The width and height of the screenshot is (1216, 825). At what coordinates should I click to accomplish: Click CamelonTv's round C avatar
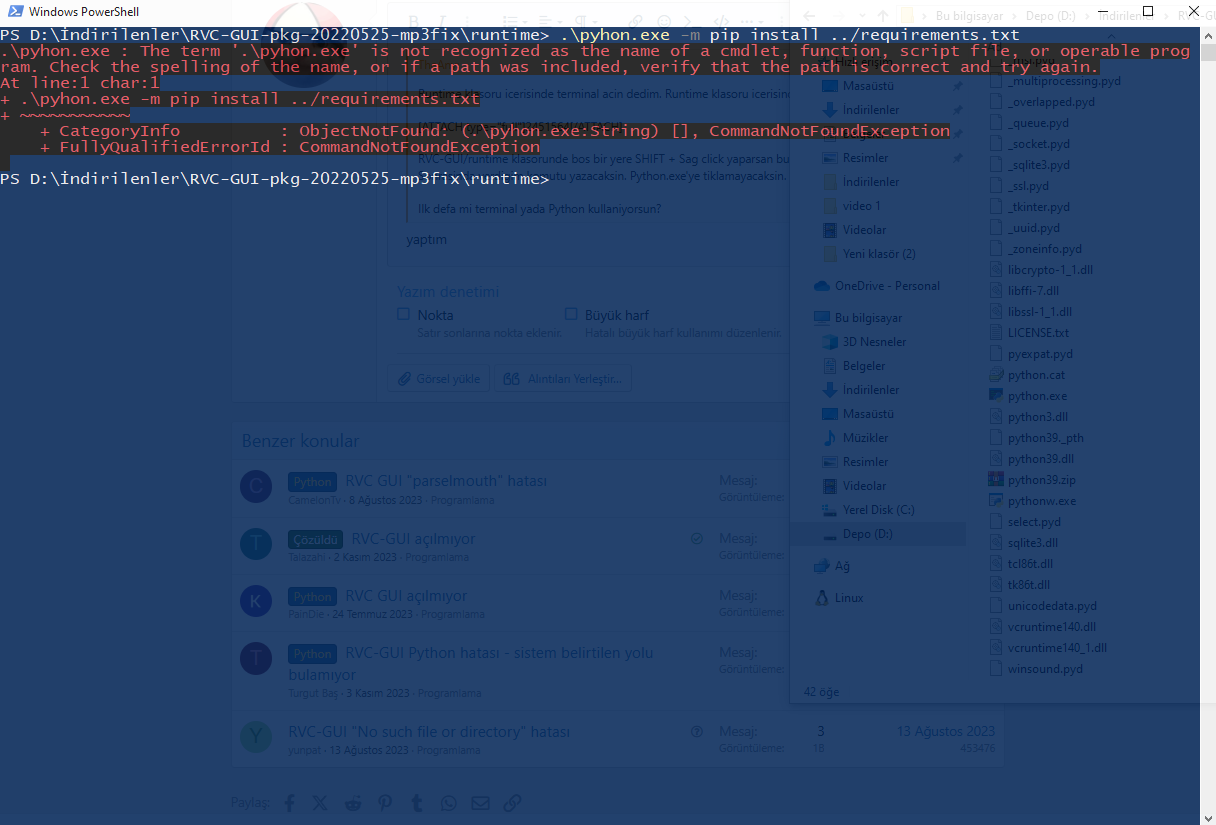coord(256,487)
